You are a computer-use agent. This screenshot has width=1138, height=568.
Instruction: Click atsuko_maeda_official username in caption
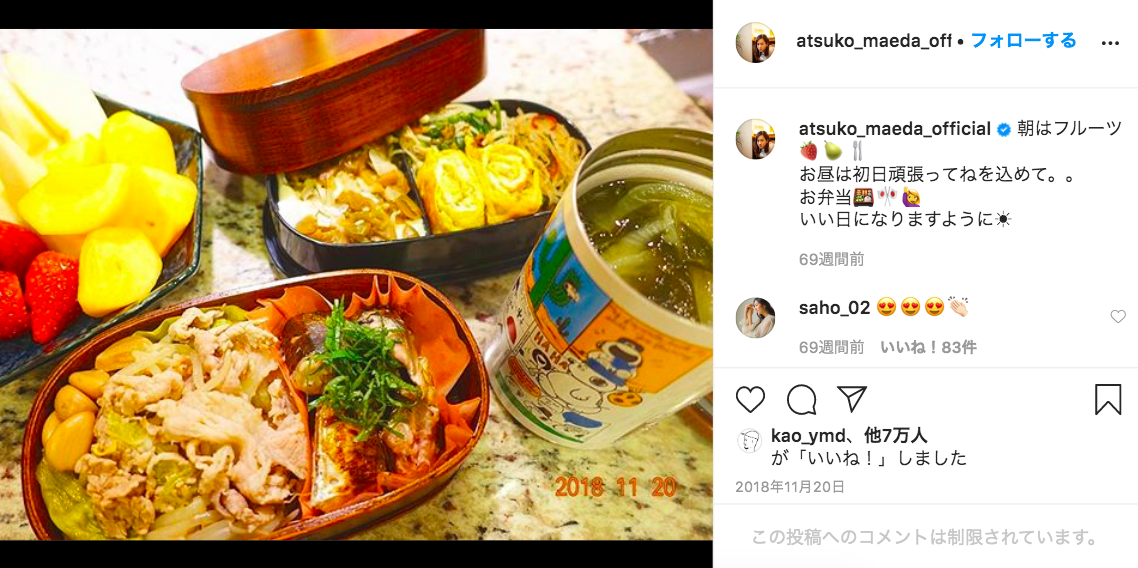[894, 130]
